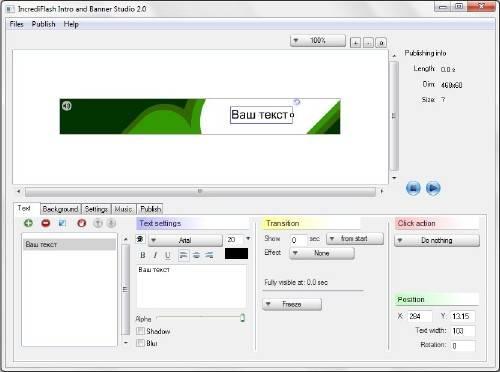This screenshot has height=372, width=500.
Task: Click the text list scroll down arrow
Action: (x=125, y=343)
